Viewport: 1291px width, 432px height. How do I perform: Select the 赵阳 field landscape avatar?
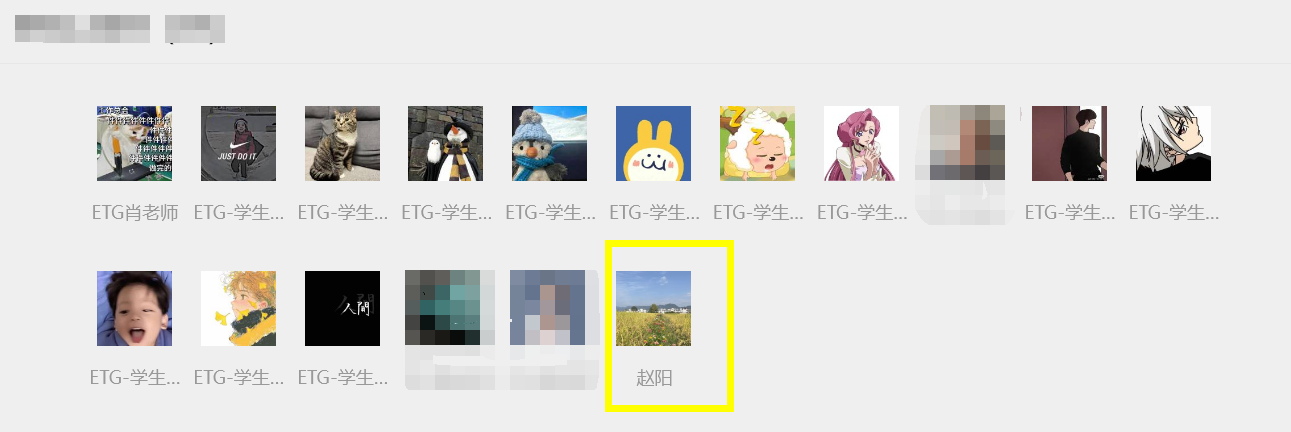(653, 308)
